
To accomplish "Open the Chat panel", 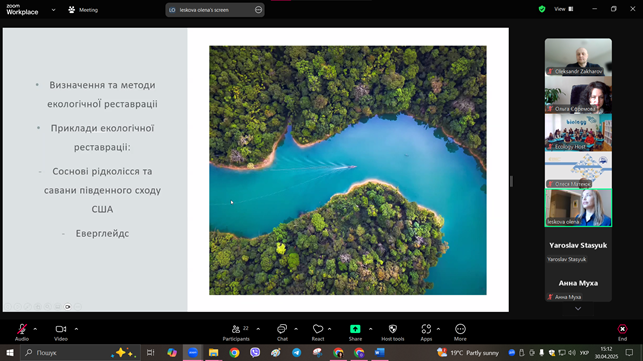I will click(x=282, y=332).
